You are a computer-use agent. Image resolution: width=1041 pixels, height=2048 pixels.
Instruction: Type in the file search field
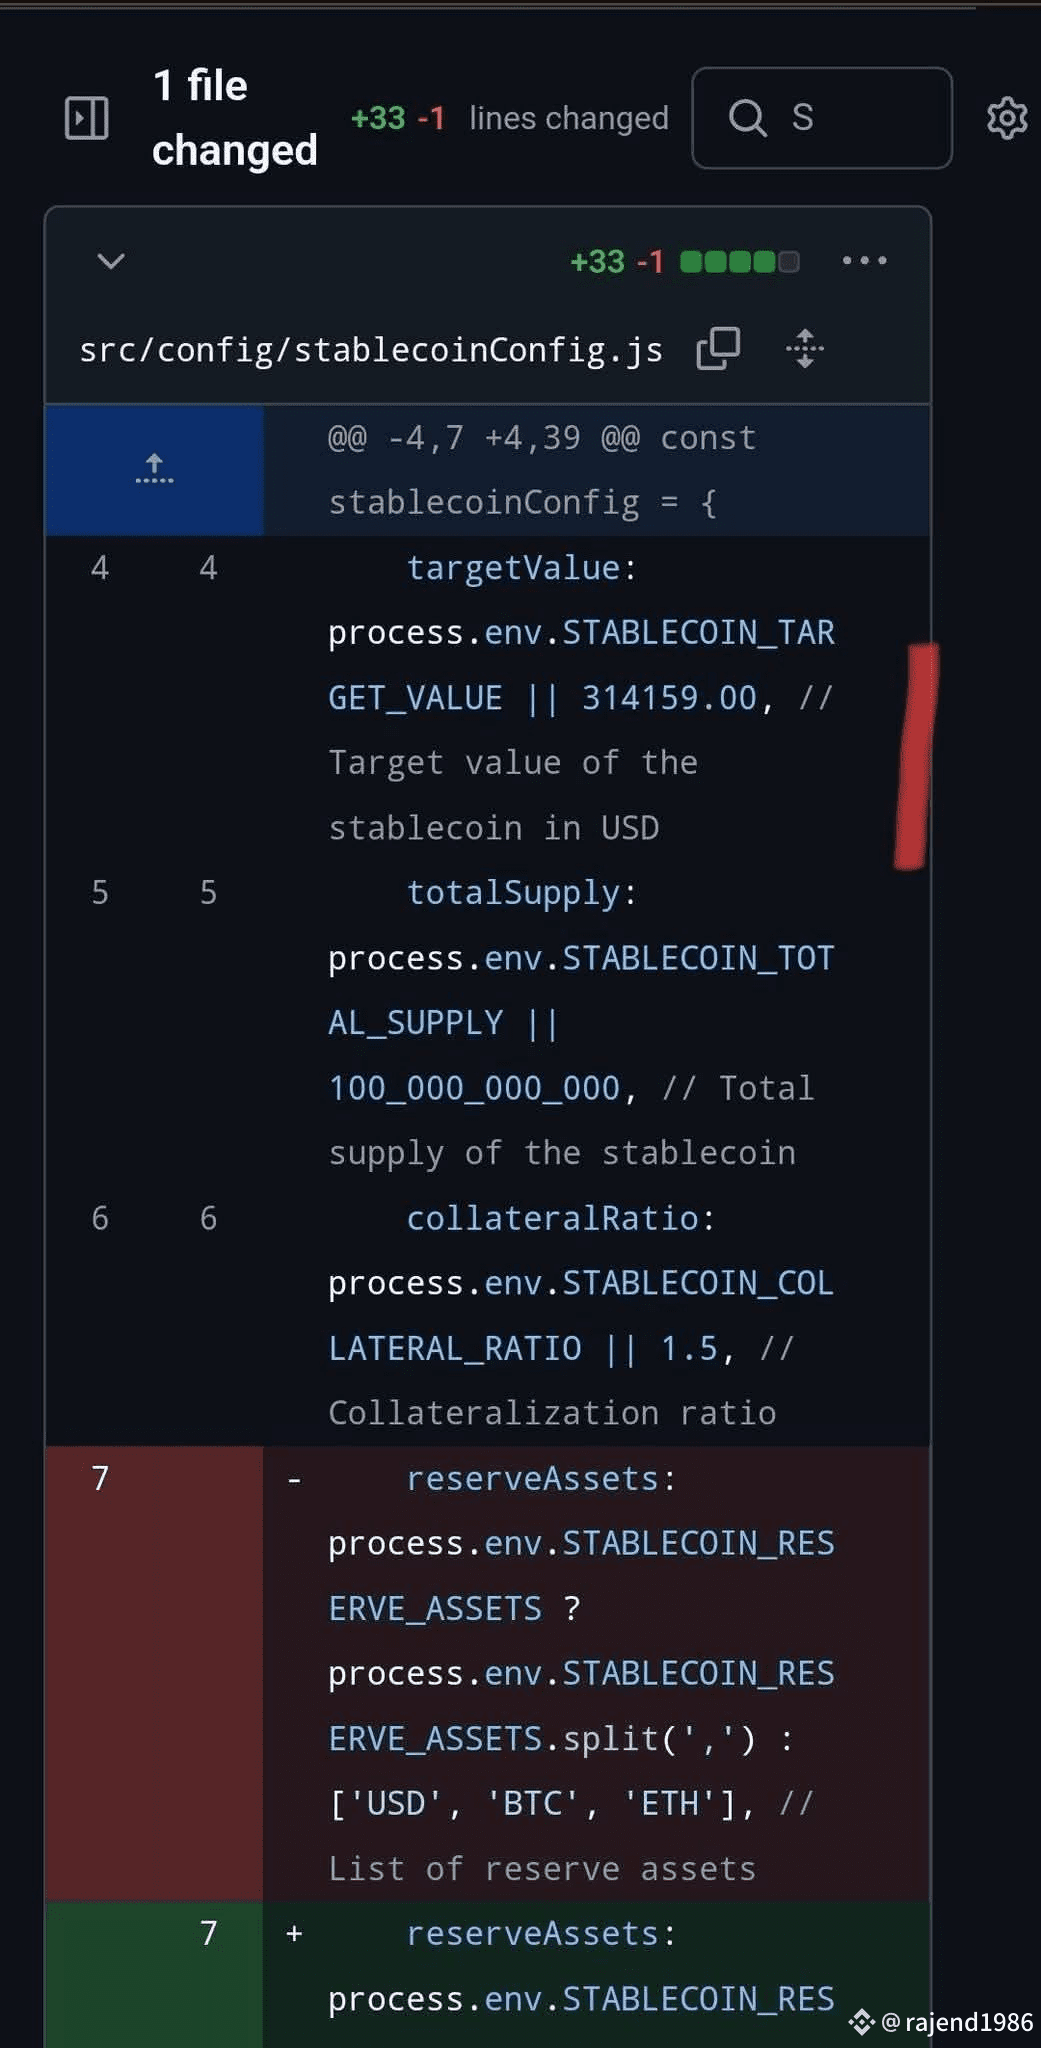pos(860,118)
